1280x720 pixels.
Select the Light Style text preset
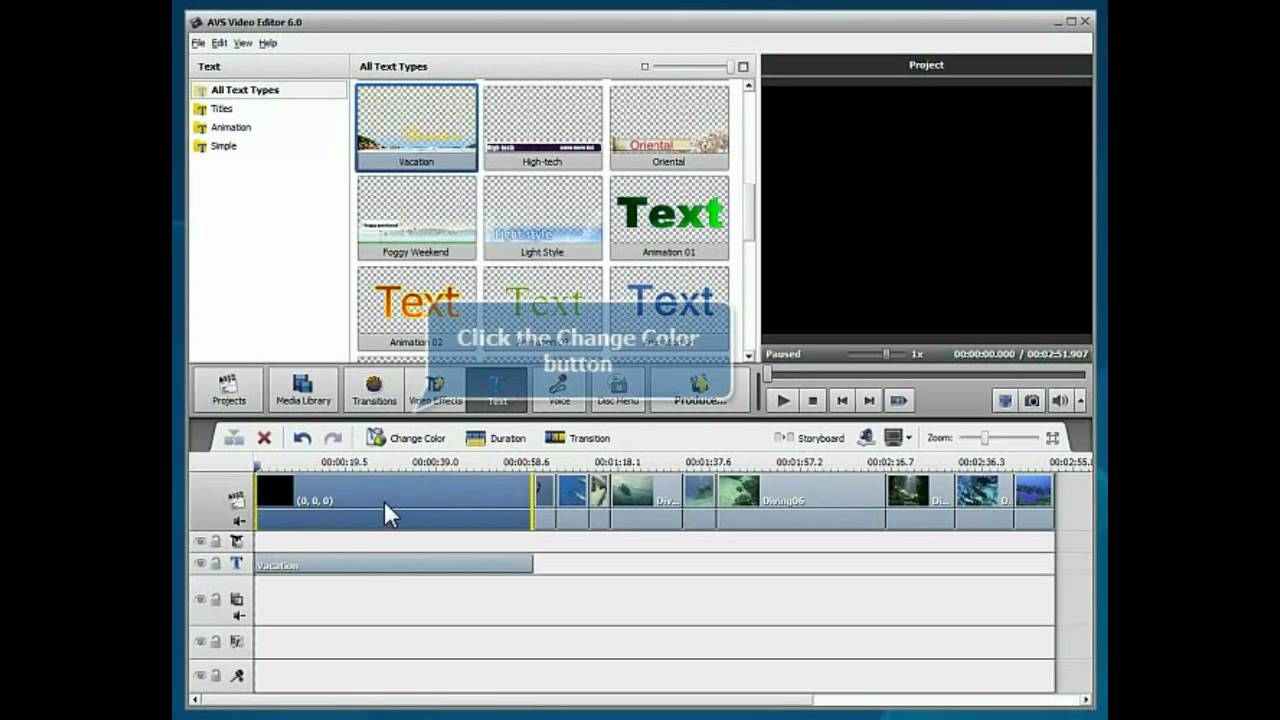[x=542, y=217]
